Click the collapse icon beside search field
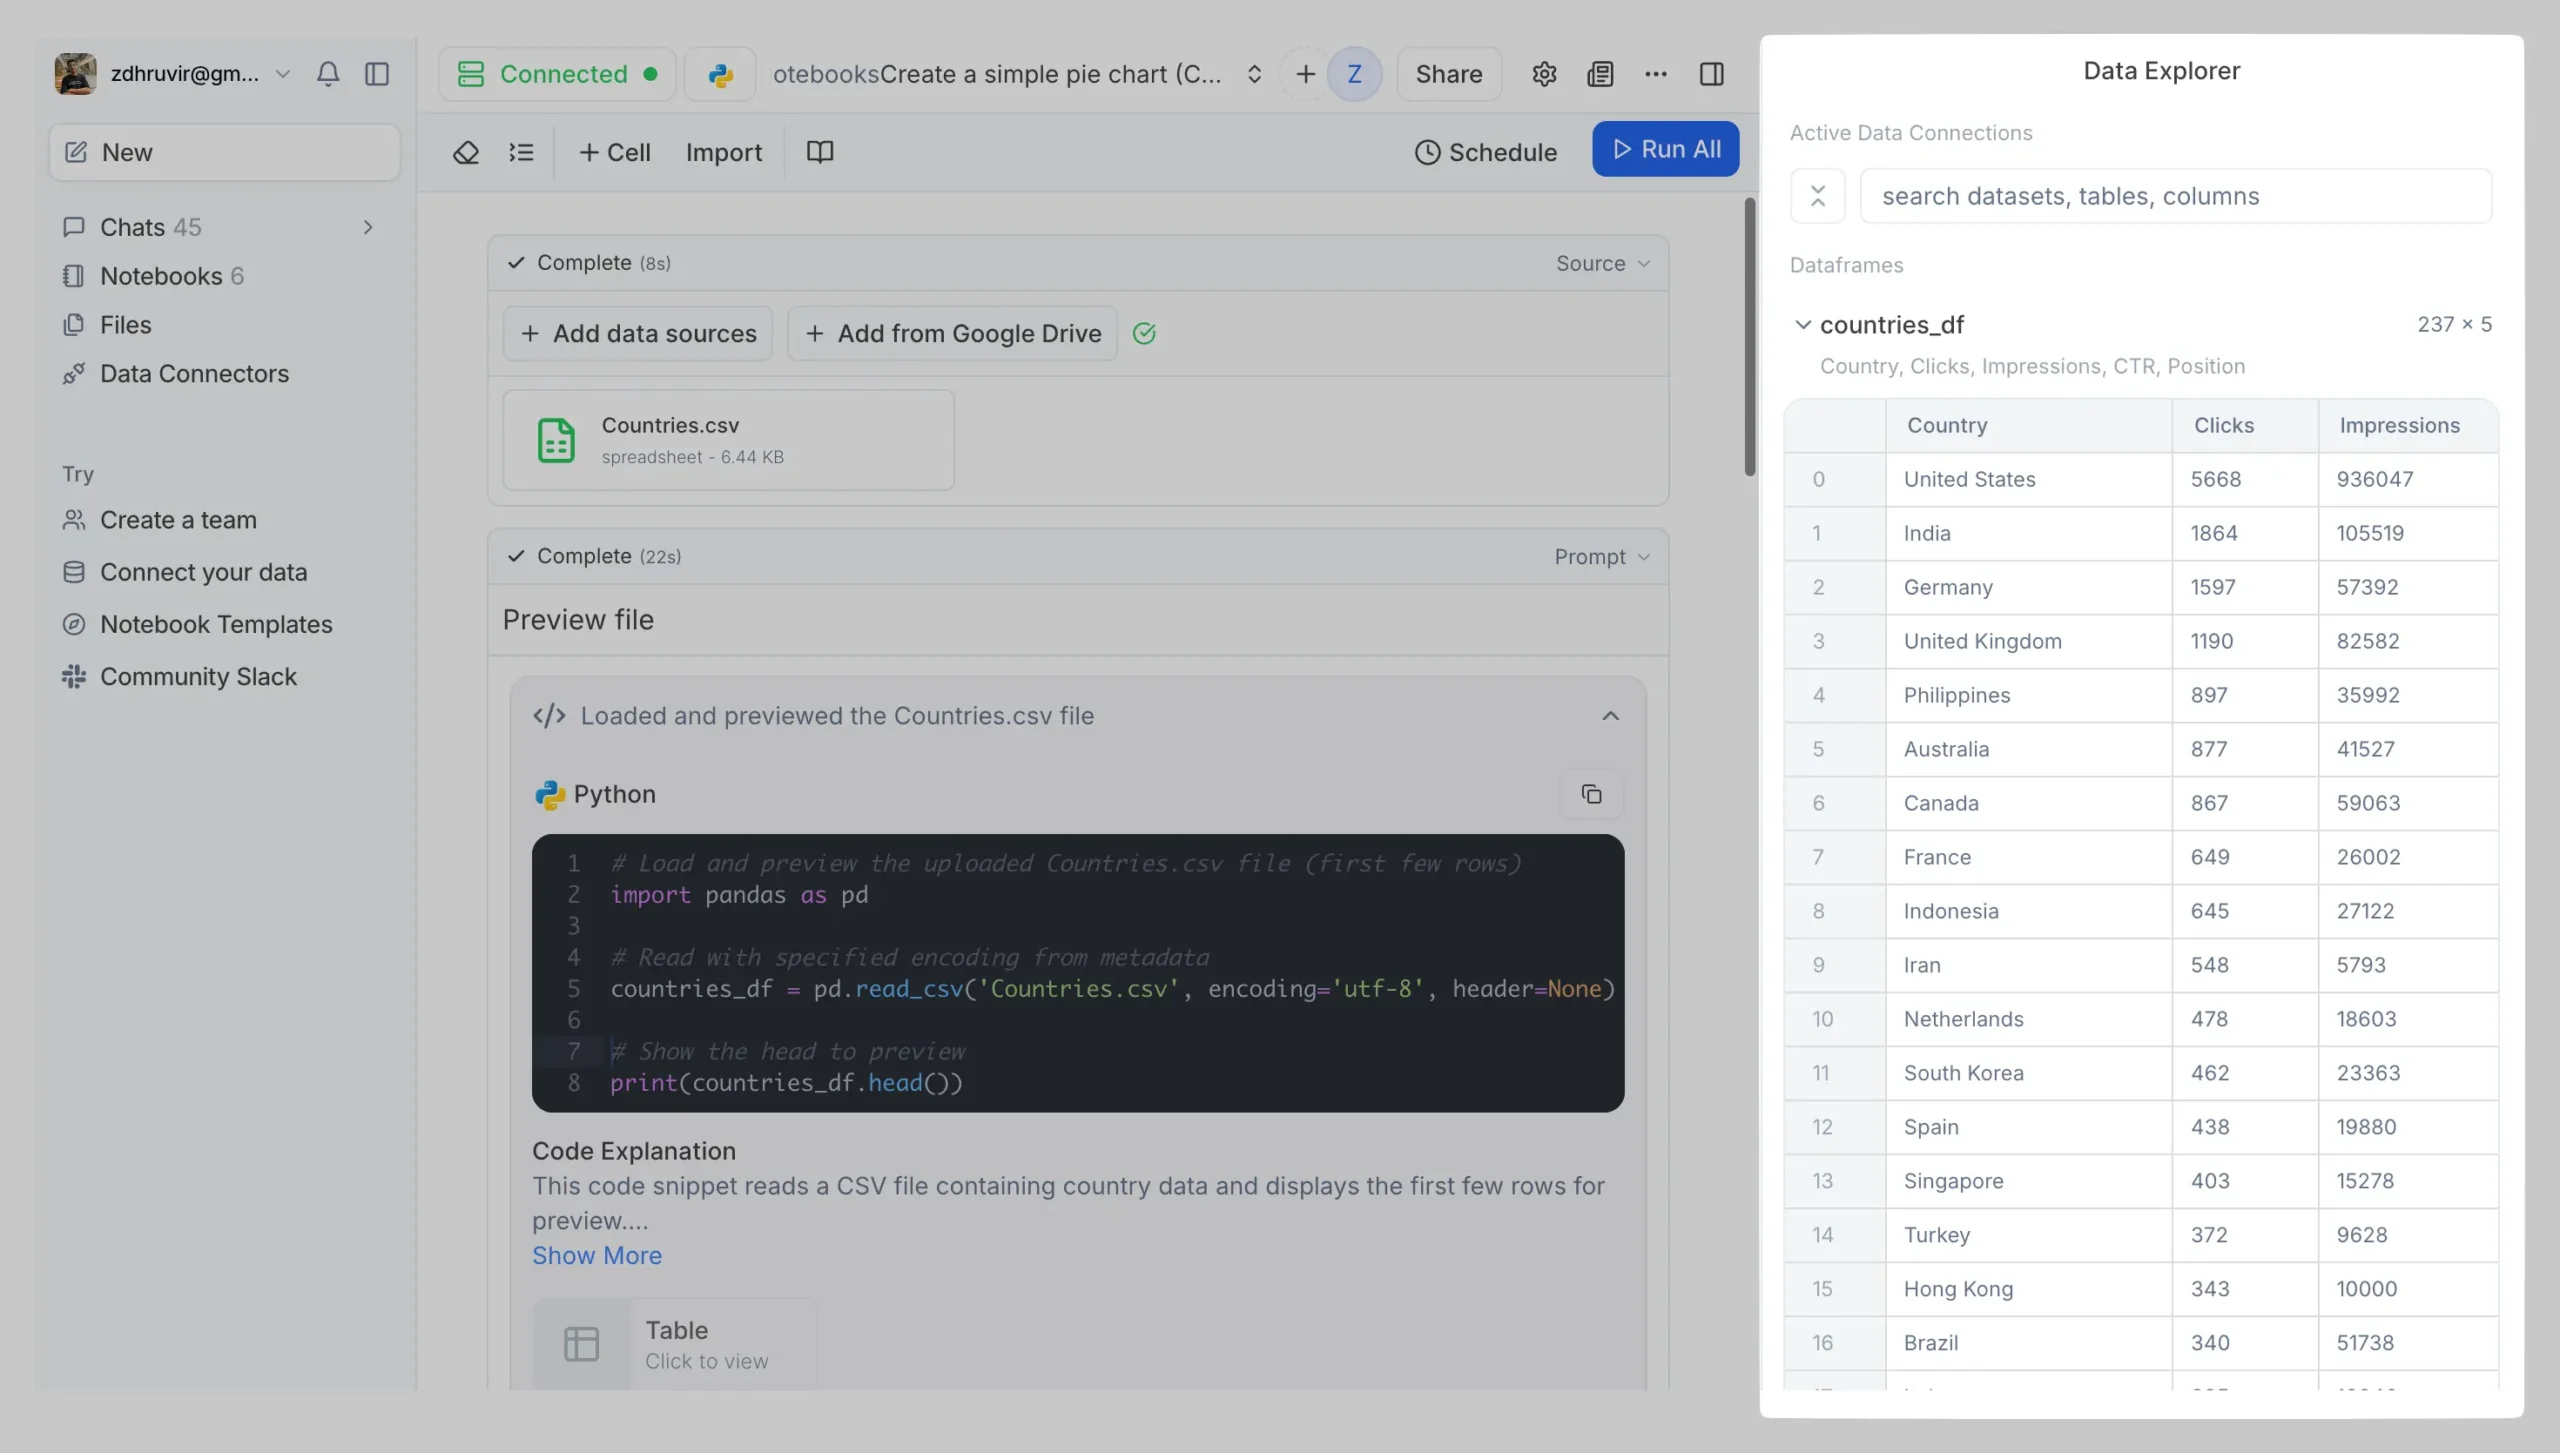 (1818, 196)
